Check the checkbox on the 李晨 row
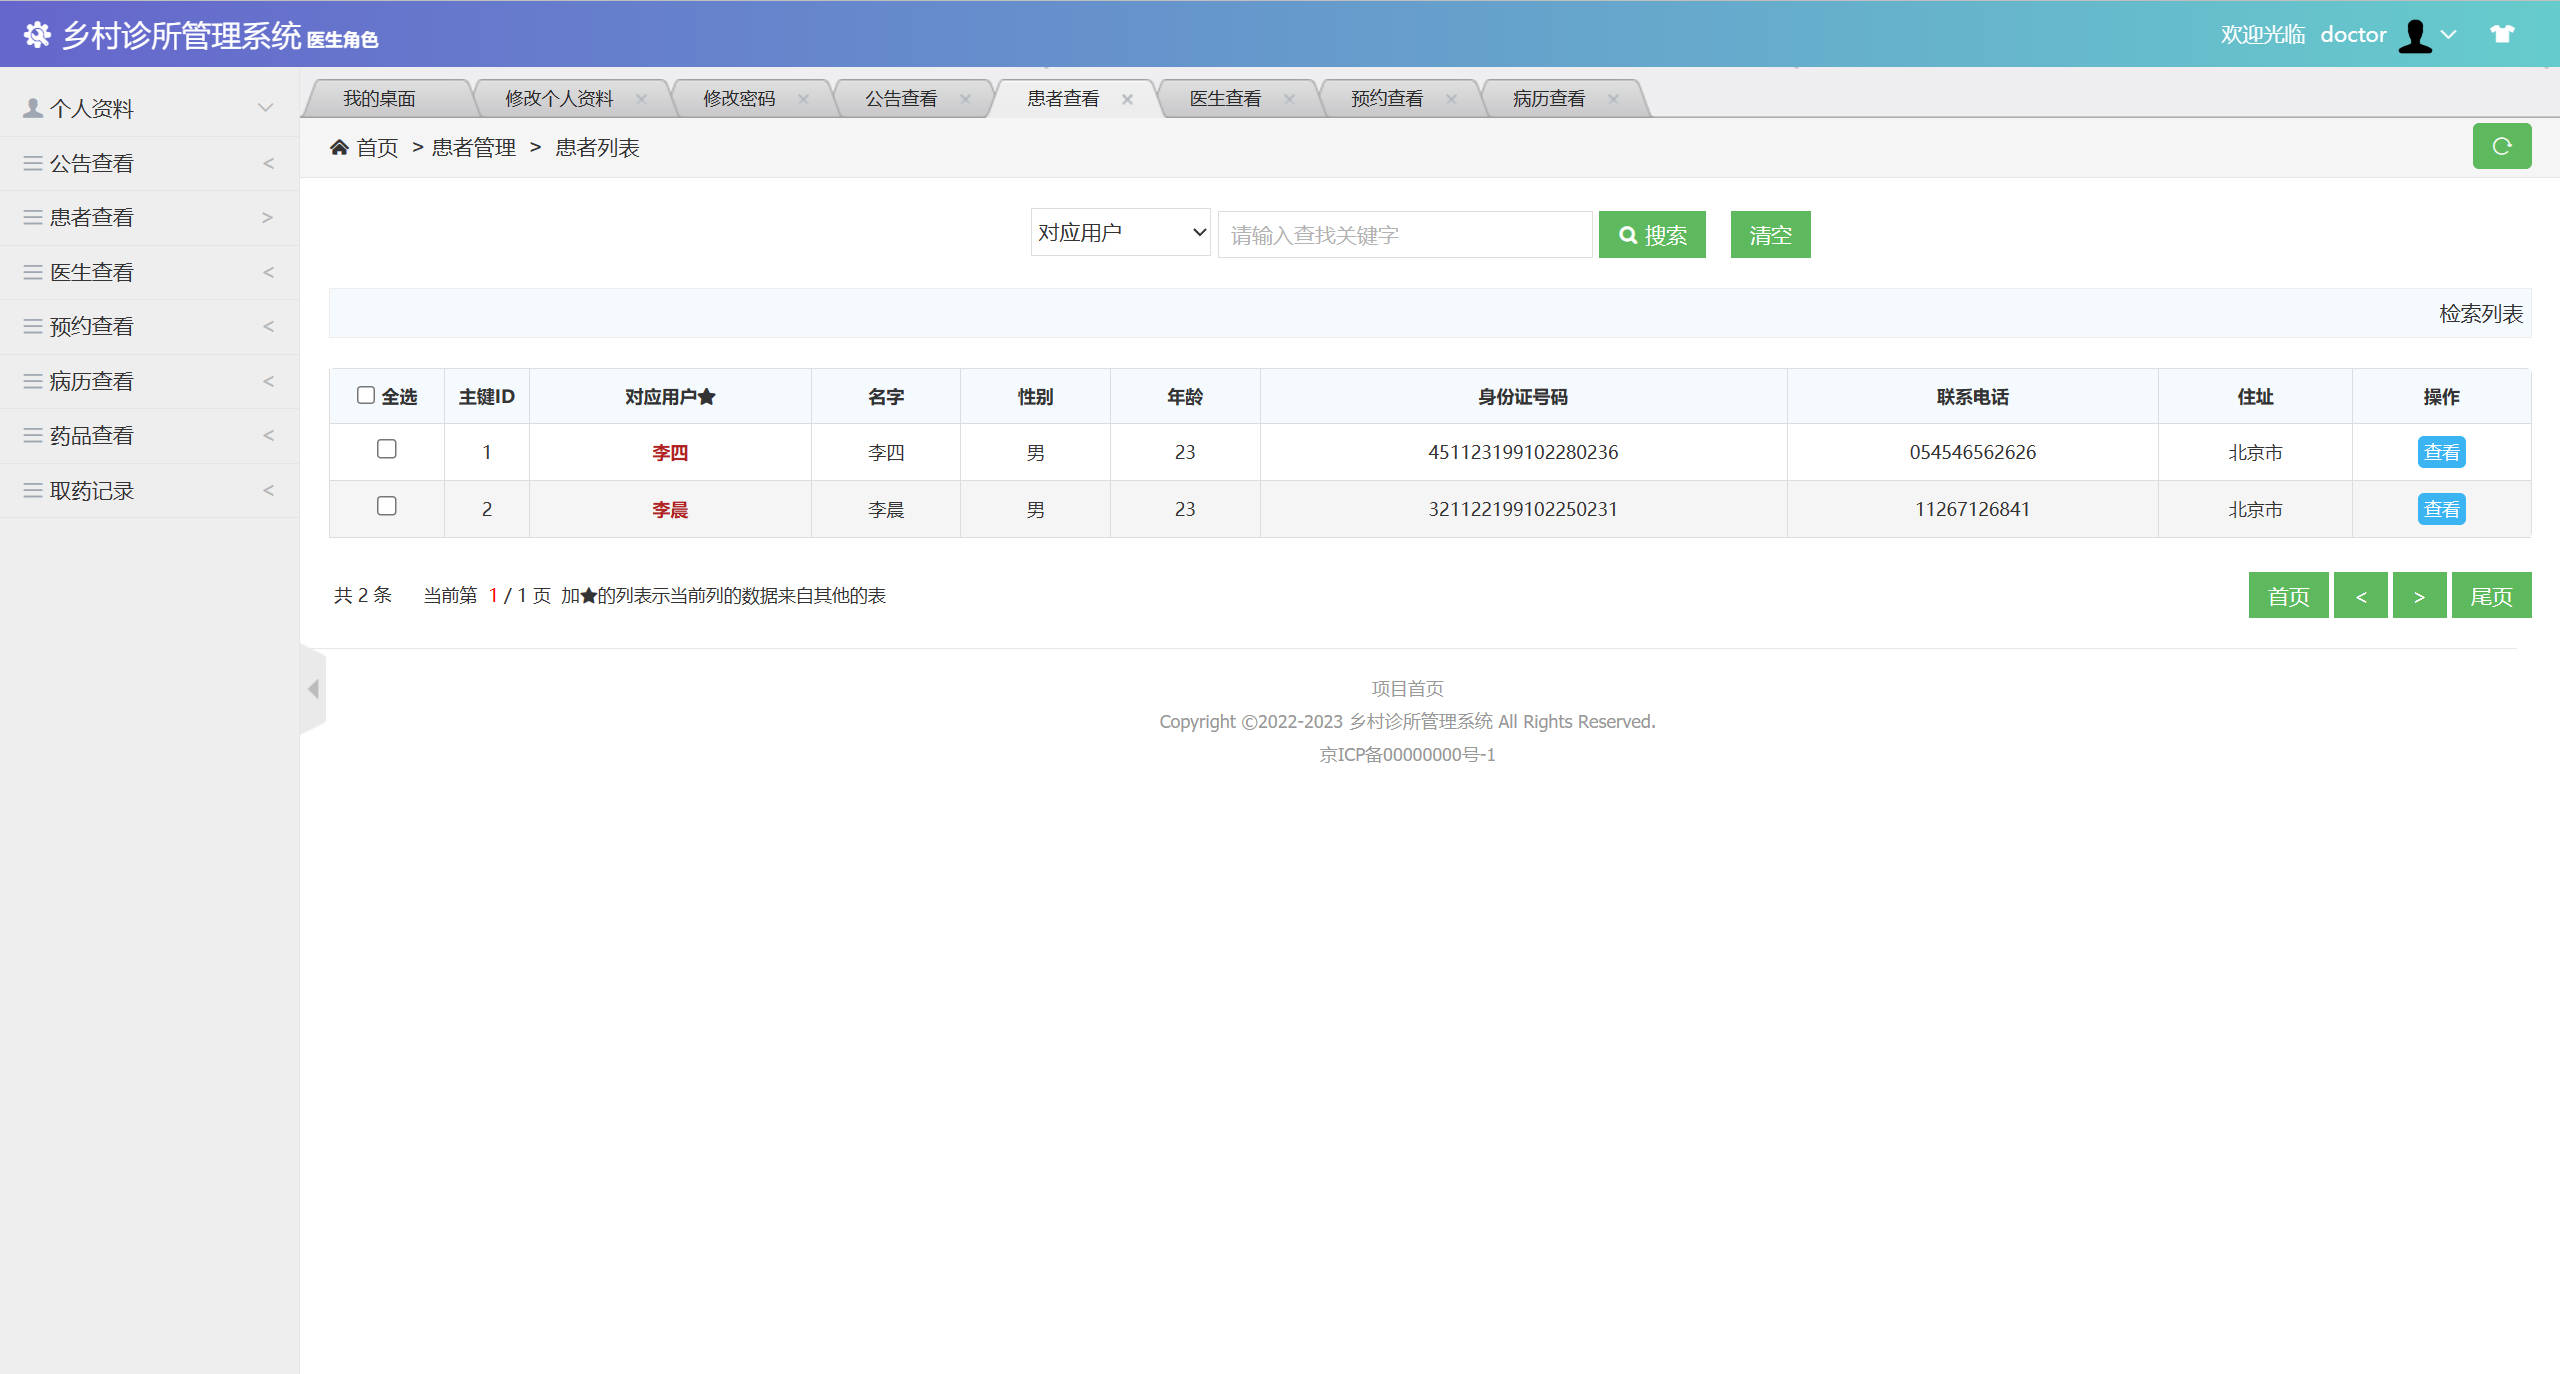The height and width of the screenshot is (1374, 2560). tap(387, 506)
